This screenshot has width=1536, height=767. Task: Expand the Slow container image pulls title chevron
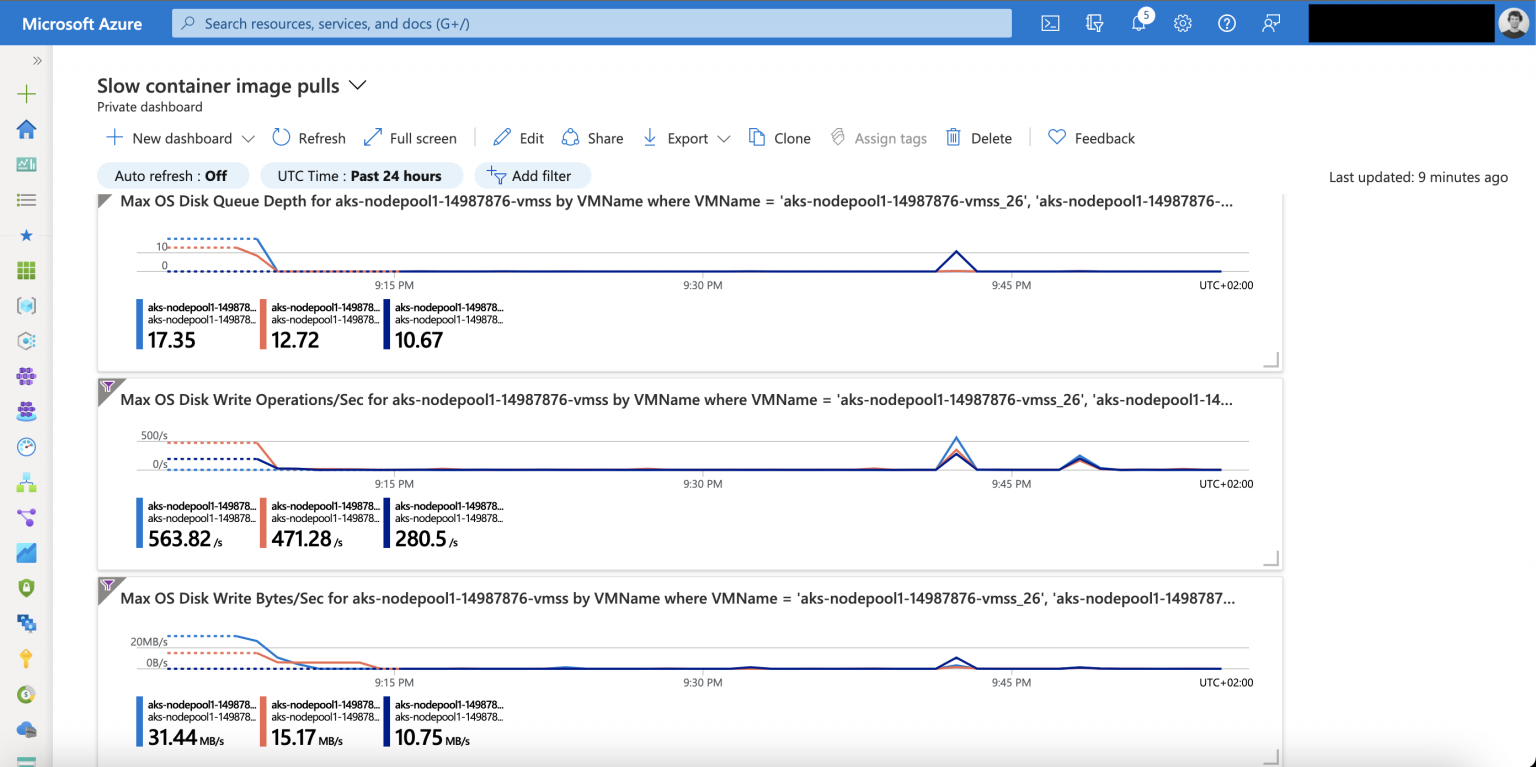tap(357, 85)
